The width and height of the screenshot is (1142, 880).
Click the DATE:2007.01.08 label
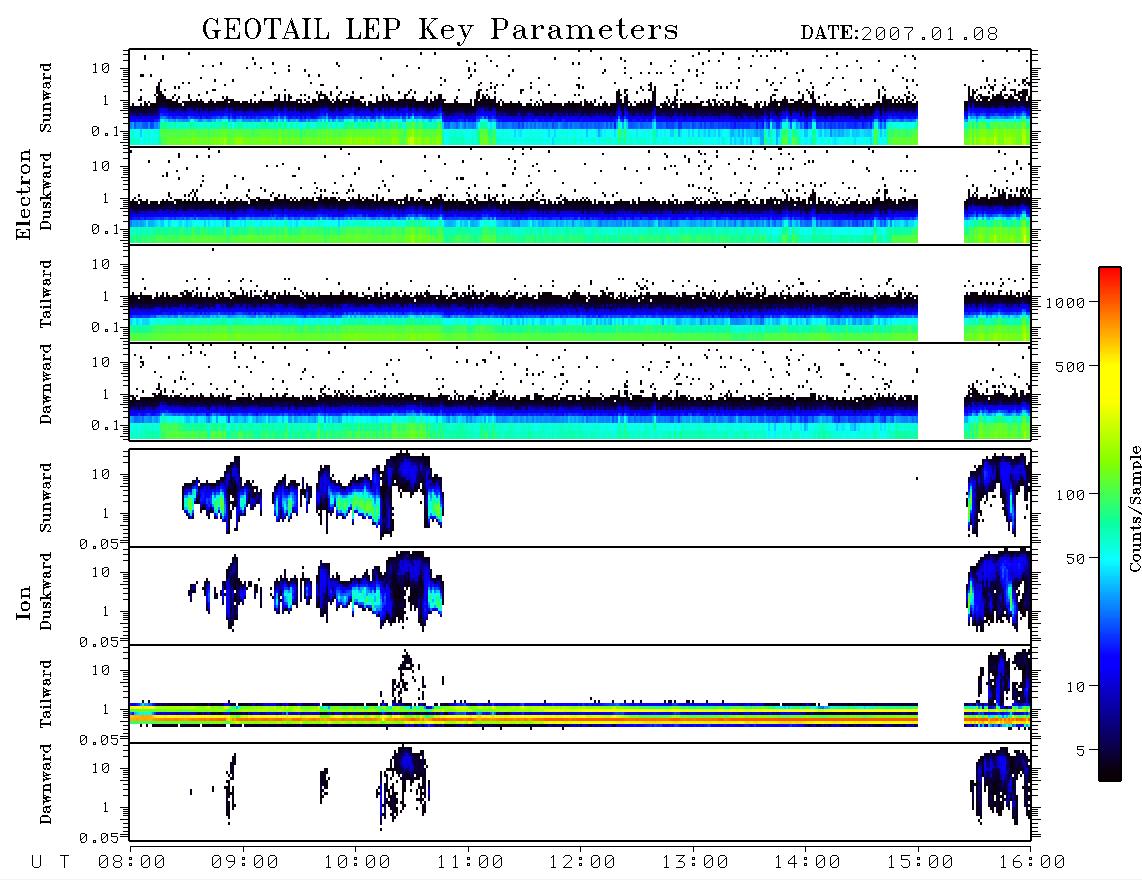pyautogui.click(x=899, y=33)
